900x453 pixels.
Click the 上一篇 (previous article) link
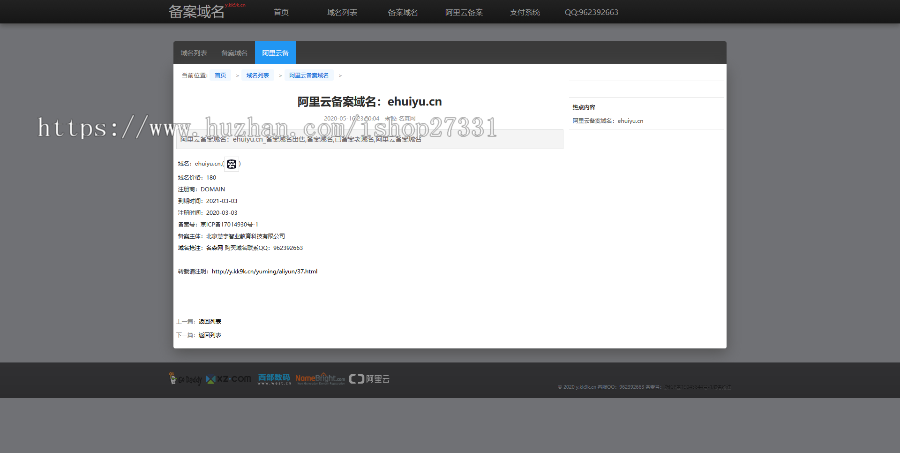(x=210, y=322)
